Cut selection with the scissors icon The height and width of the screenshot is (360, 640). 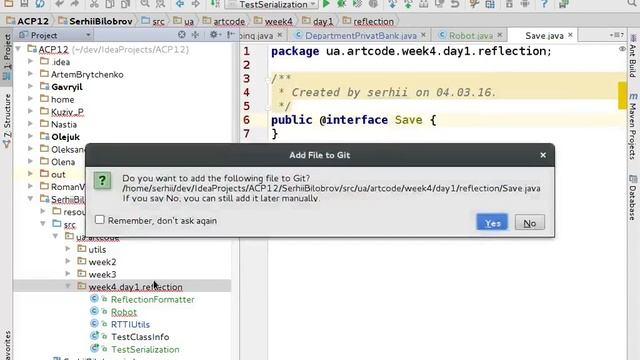(x=94, y=4)
